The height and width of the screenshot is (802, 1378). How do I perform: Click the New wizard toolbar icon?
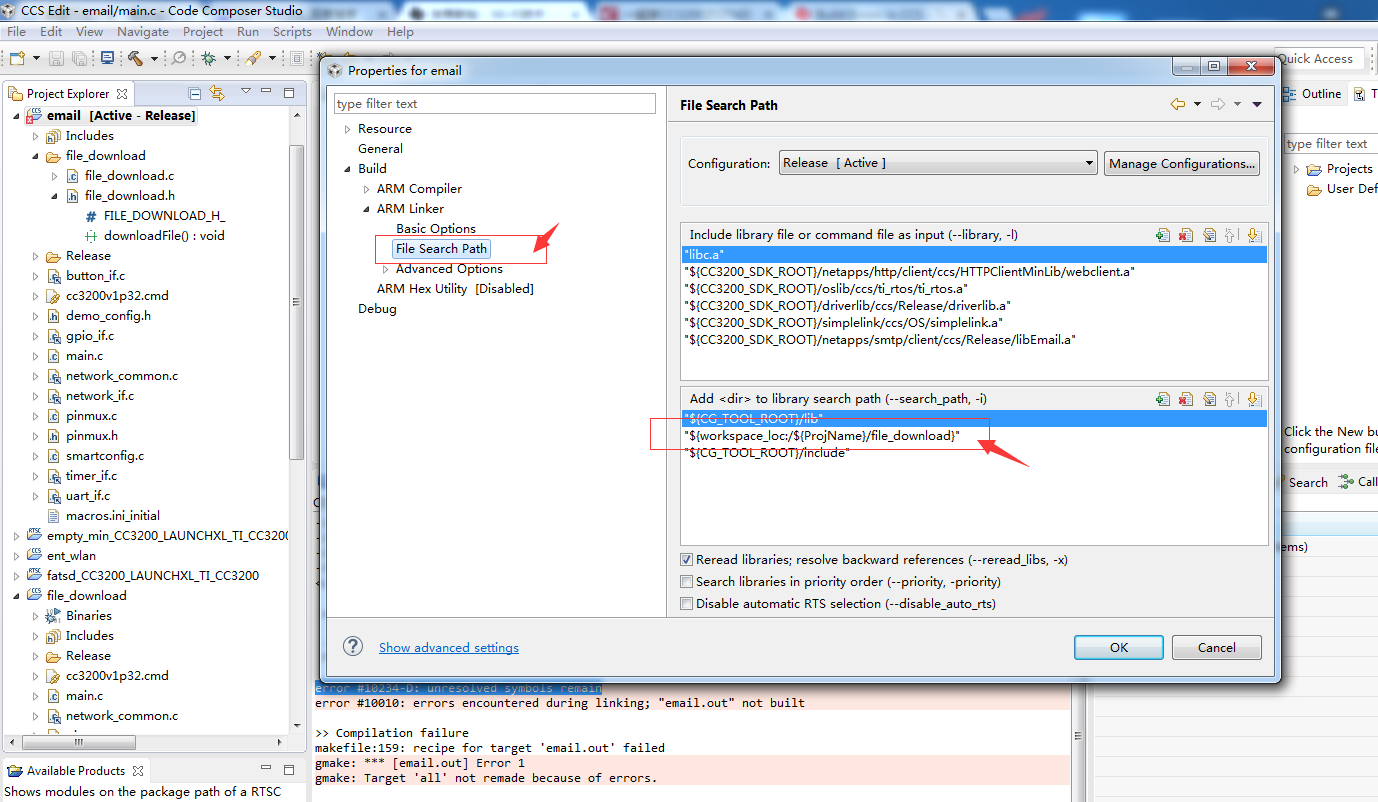click(x=17, y=59)
